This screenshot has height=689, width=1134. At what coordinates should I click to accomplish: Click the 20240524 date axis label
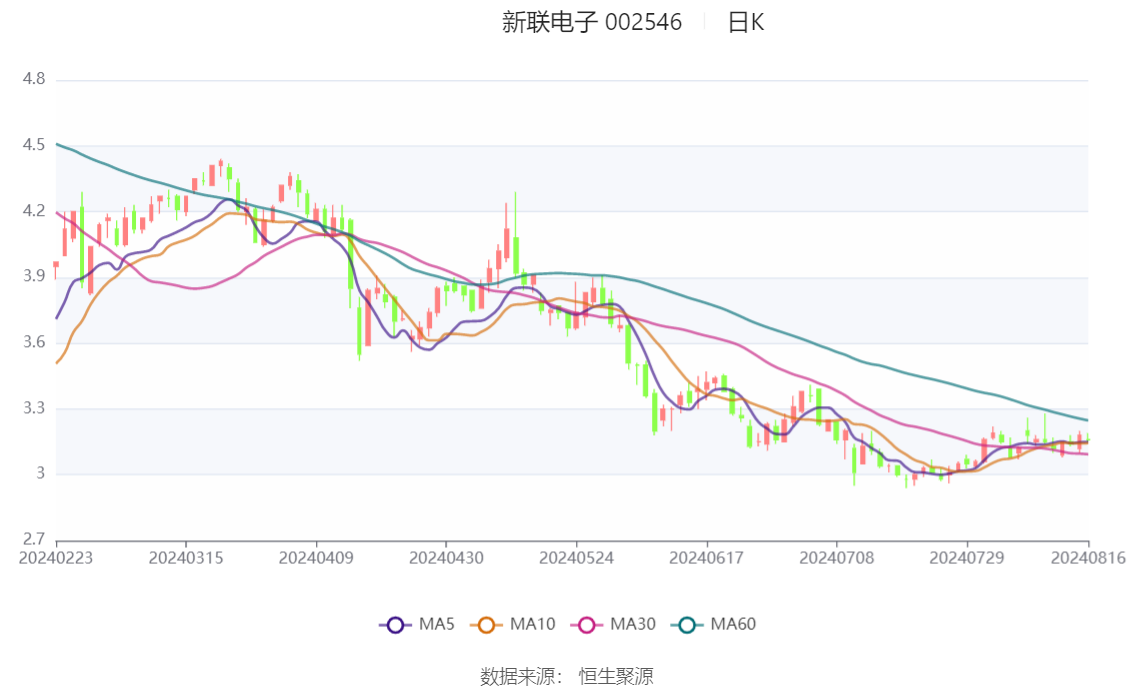576,557
